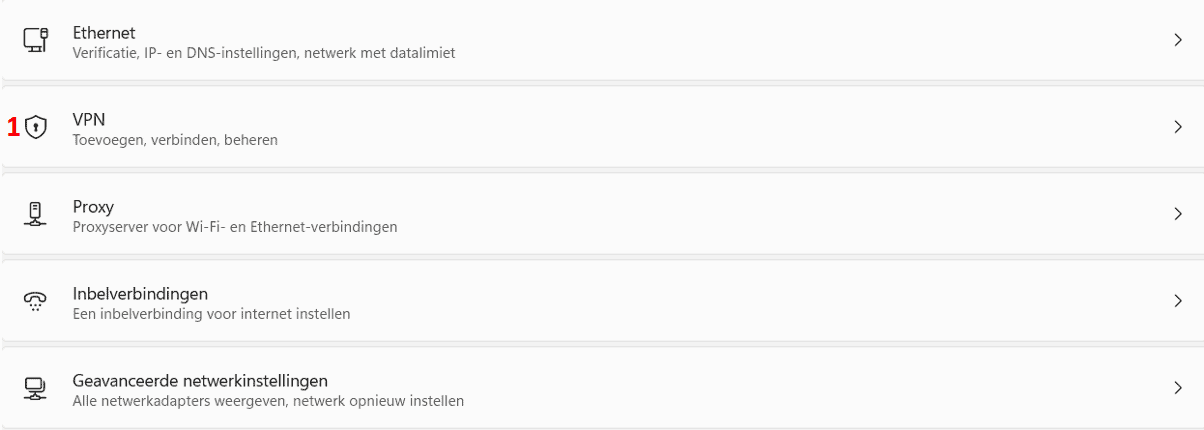Image resolution: width=1204 pixels, height=430 pixels.
Task: Click the Ethernet monitor icon
Action: (x=36, y=41)
